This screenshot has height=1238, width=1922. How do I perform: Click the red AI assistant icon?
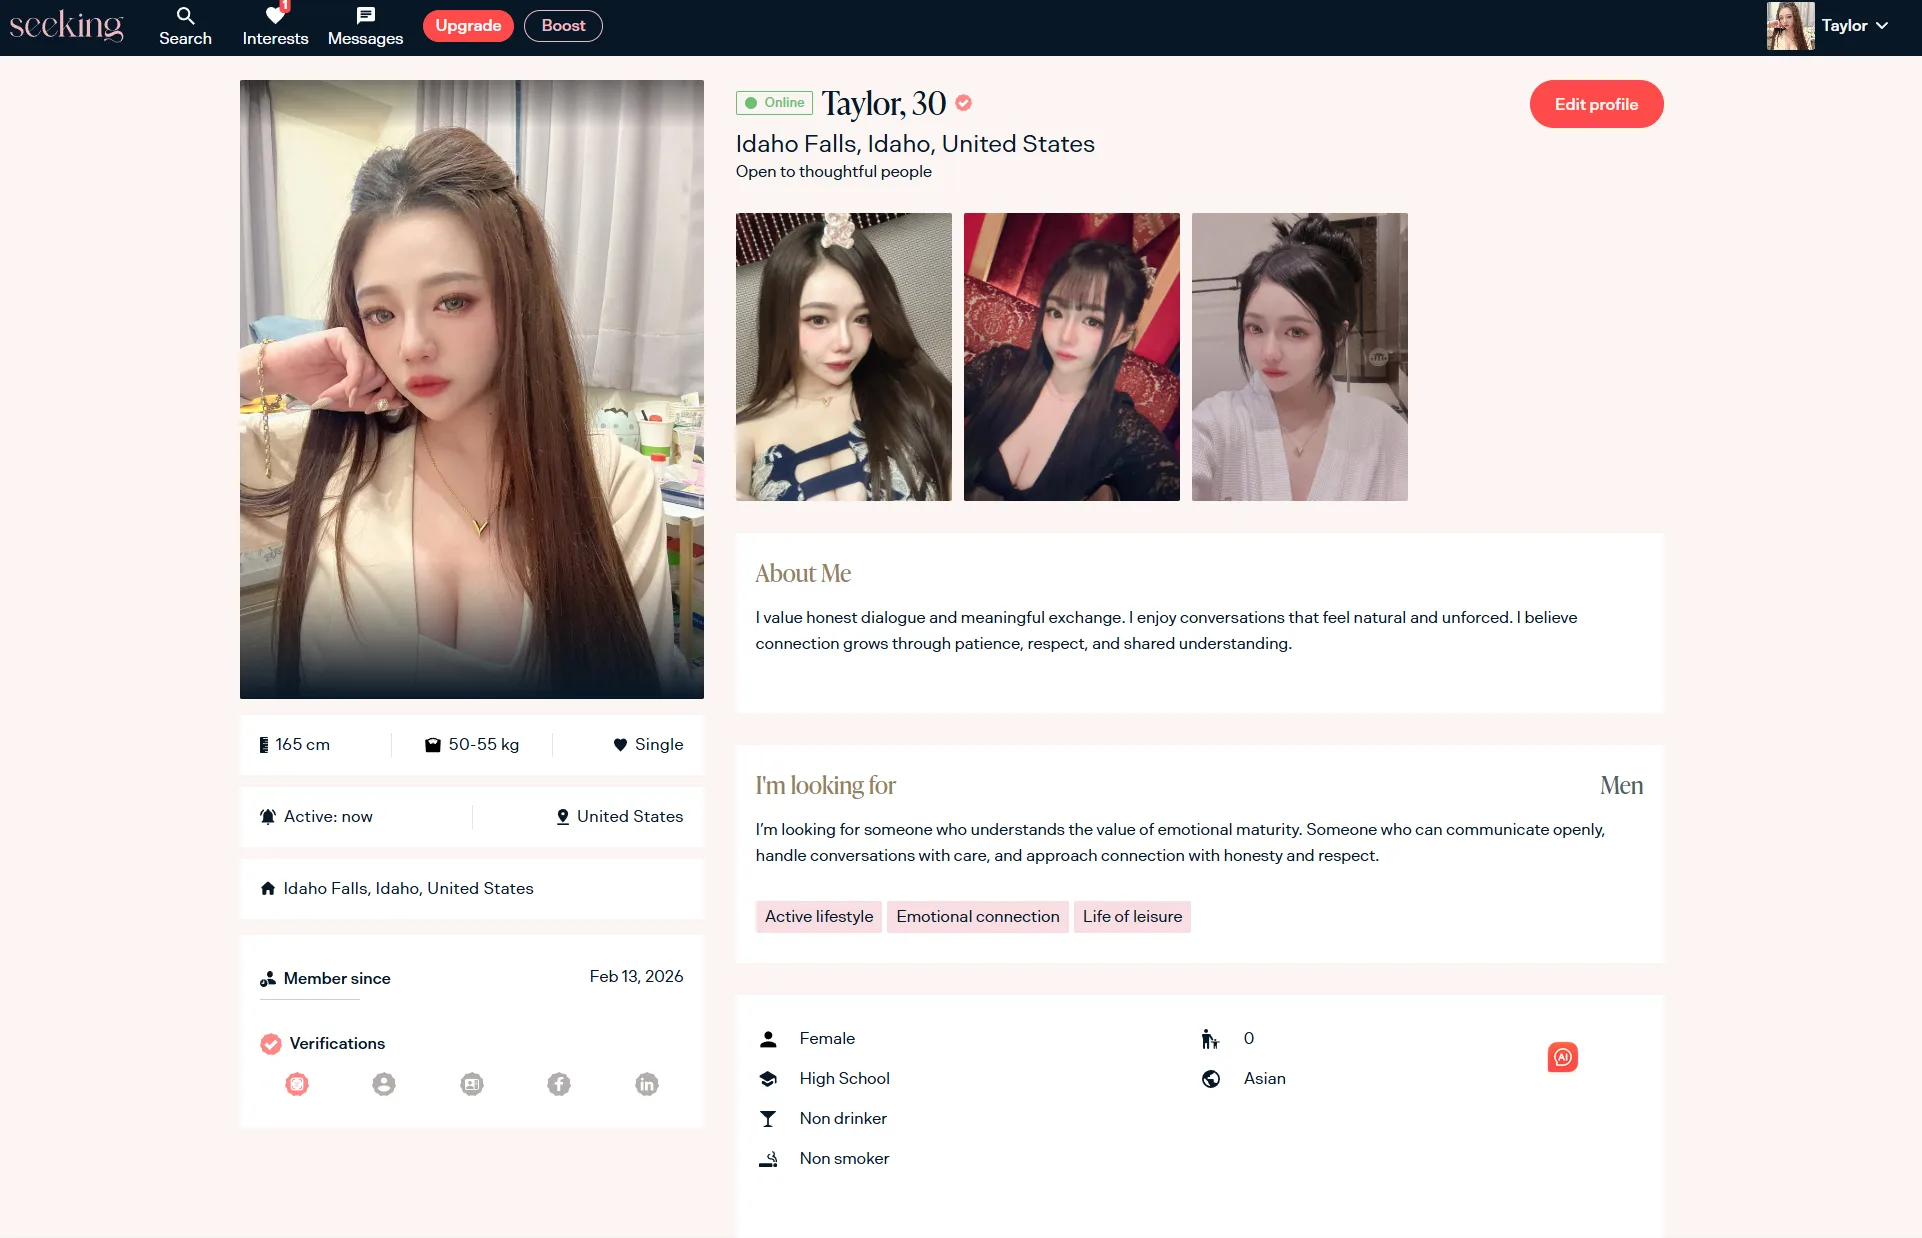1562,1057
